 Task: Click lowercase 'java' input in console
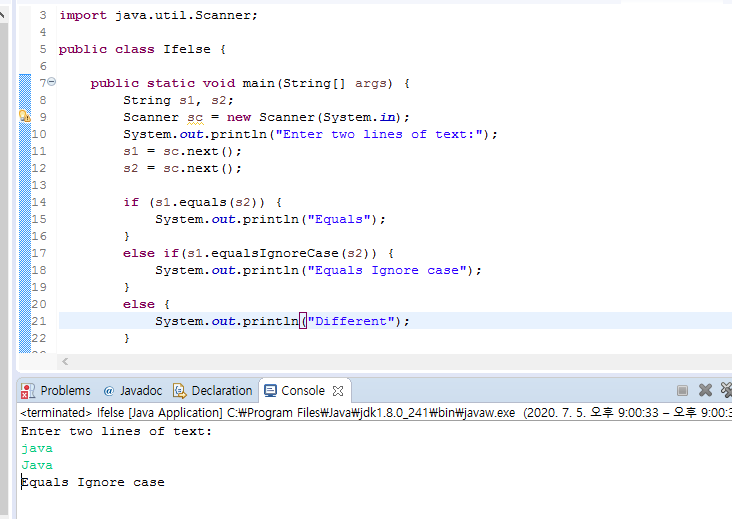pyautogui.click(x=37, y=449)
